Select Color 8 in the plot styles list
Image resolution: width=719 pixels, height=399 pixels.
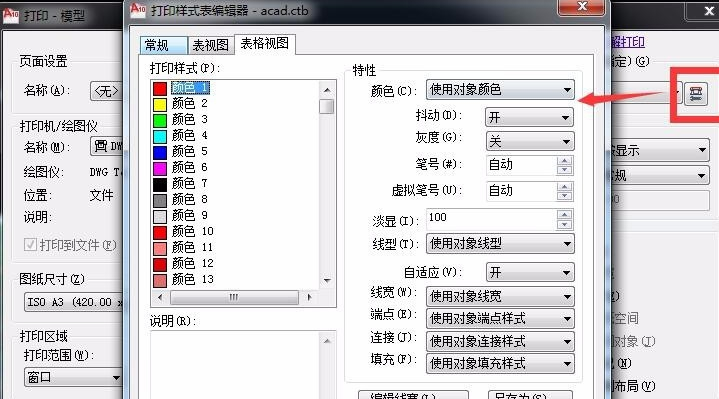coord(189,200)
